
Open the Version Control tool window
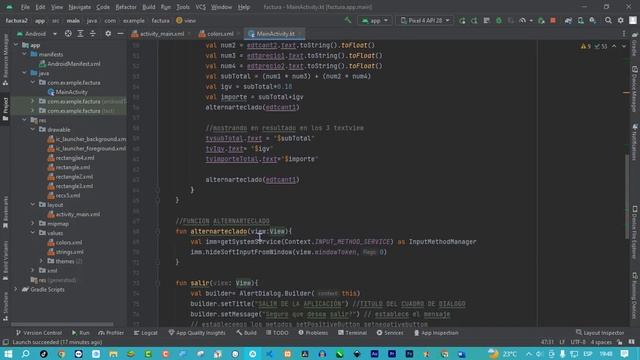39,333
